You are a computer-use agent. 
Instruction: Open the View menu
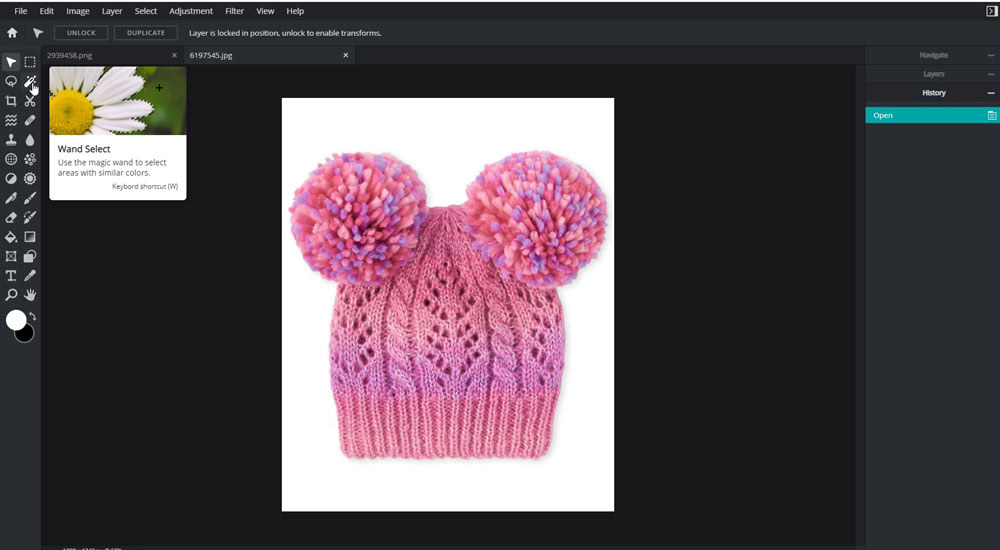tap(265, 11)
